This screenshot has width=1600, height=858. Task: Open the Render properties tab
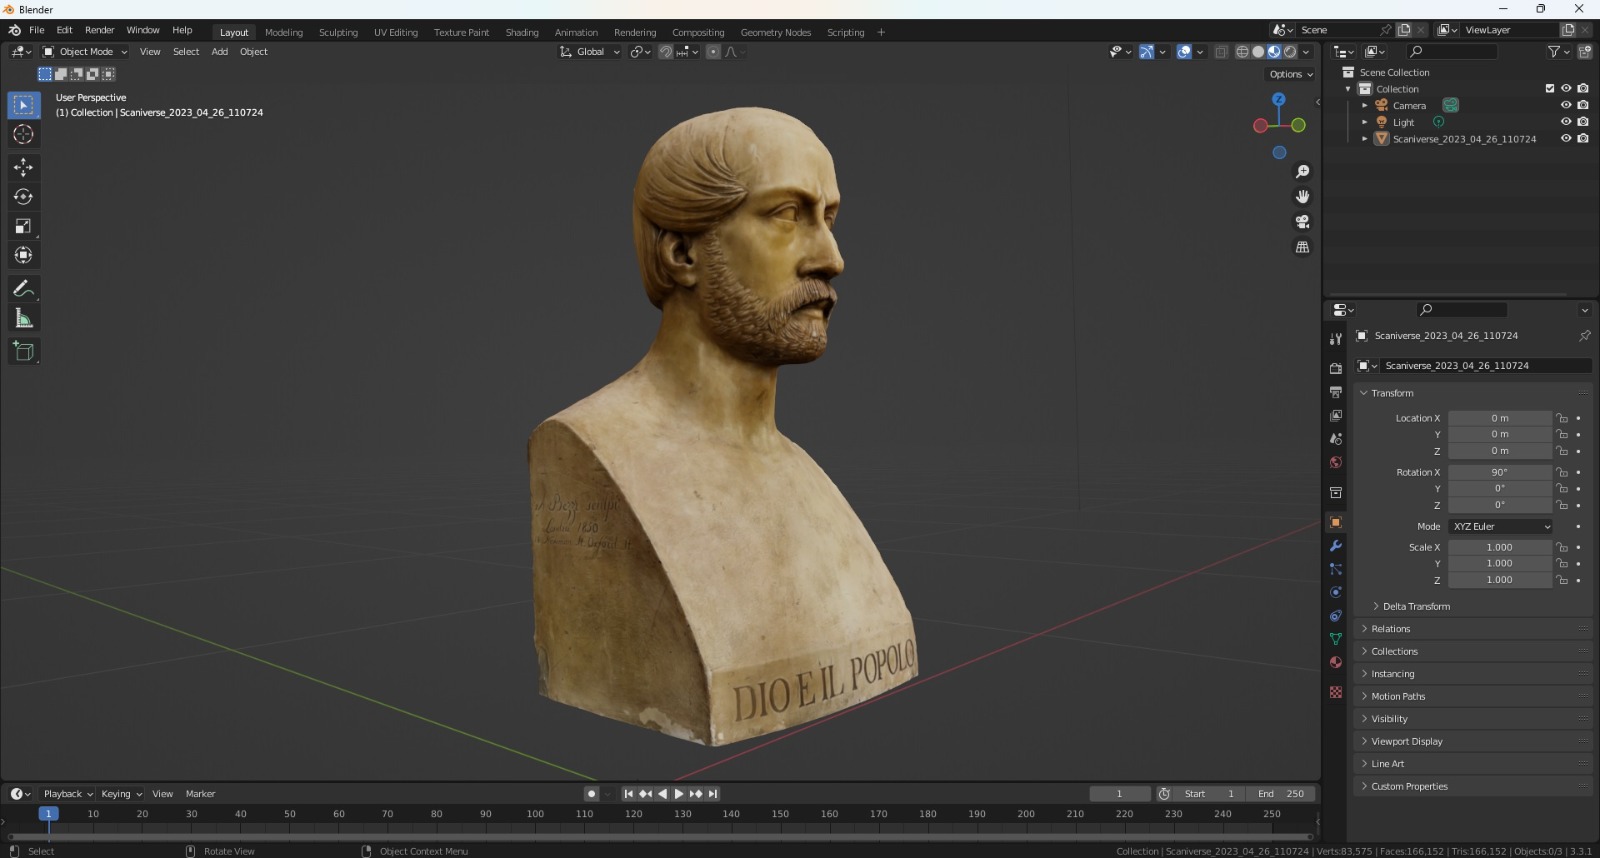tap(1335, 368)
